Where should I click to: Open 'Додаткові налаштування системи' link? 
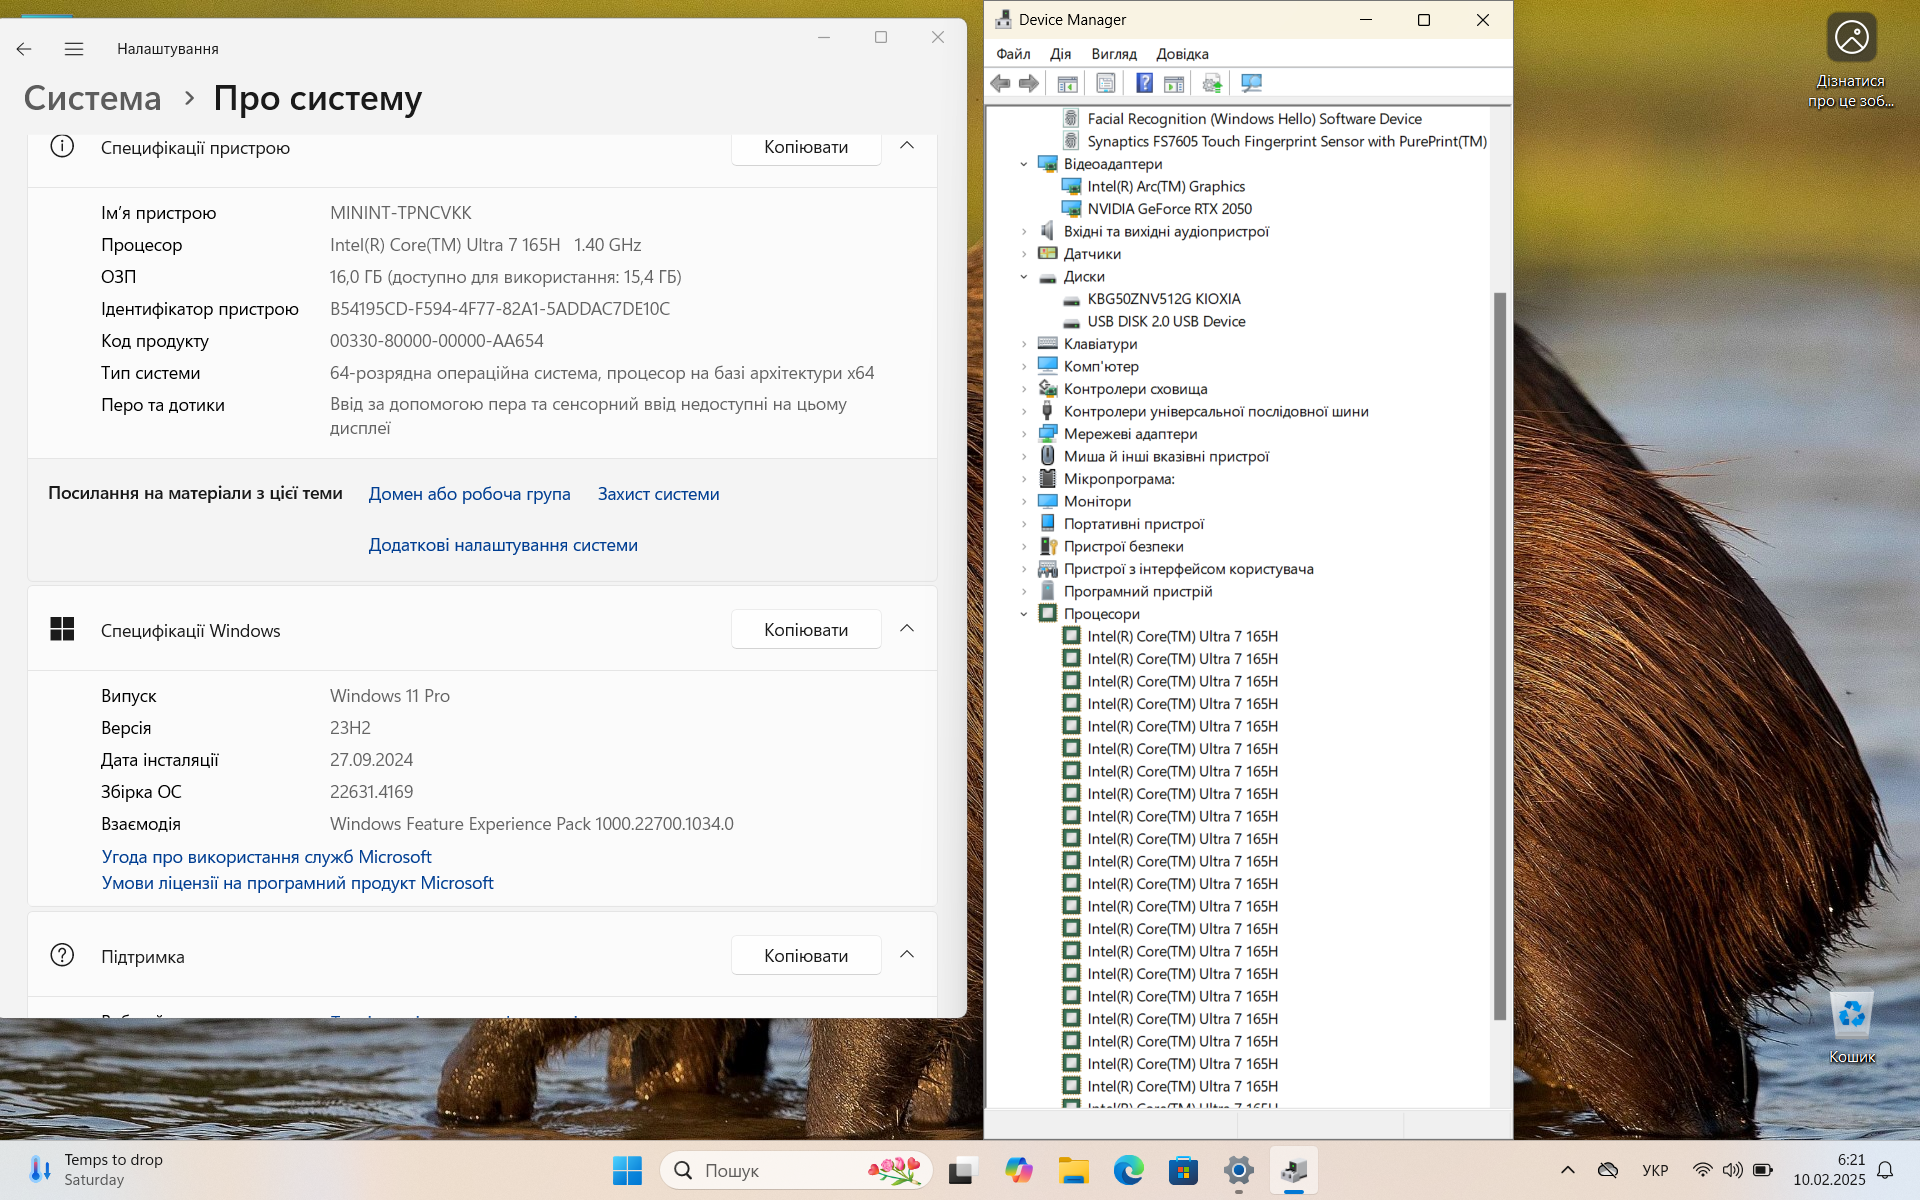tap(503, 545)
